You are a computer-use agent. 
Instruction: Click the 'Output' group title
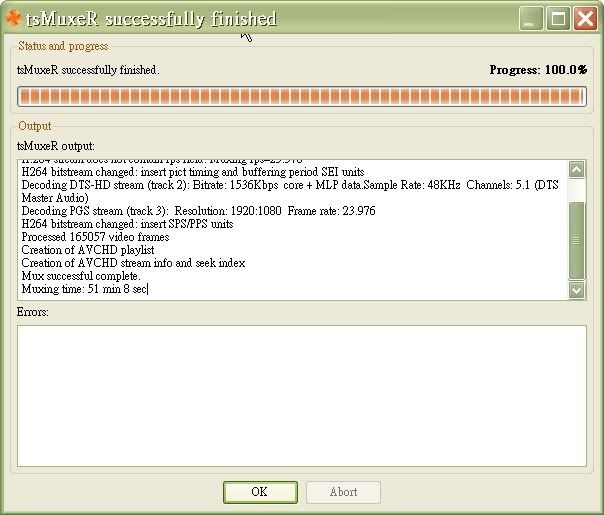tap(35, 126)
